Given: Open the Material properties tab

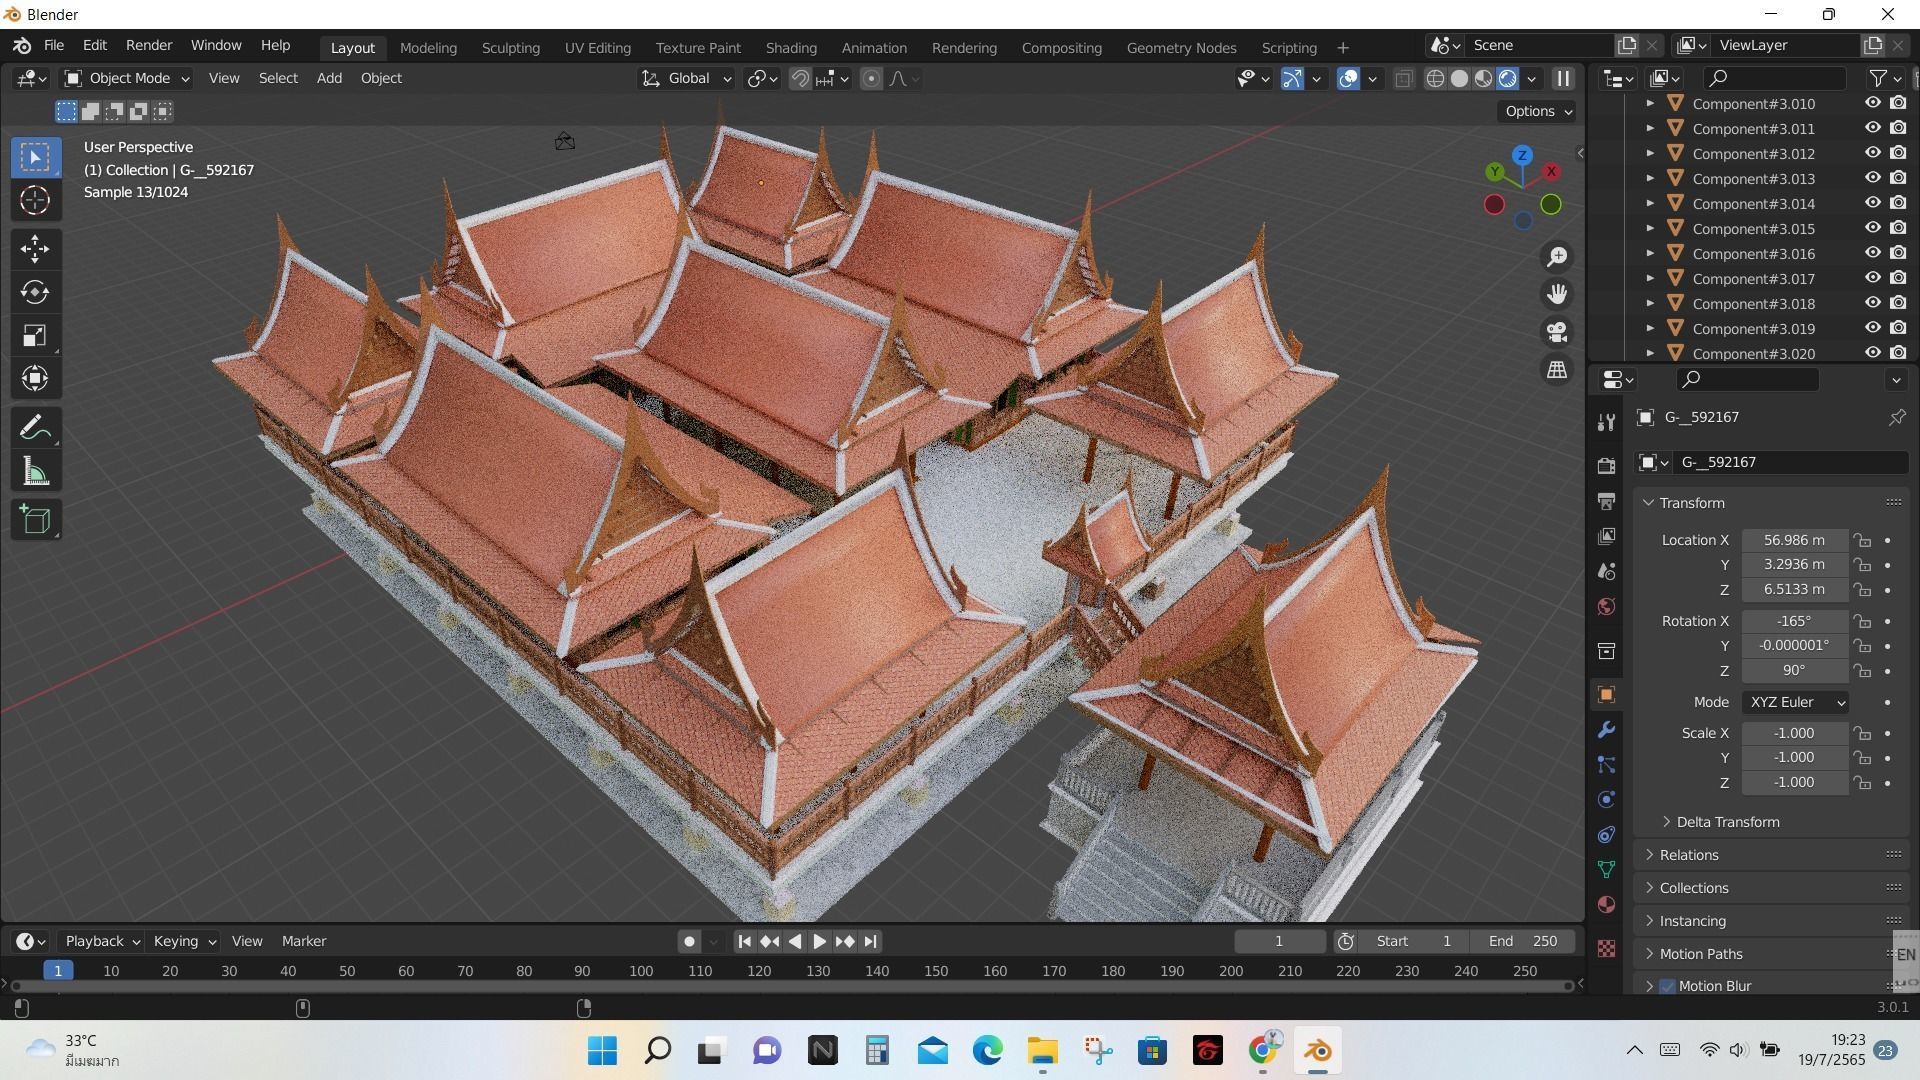Looking at the screenshot, I should pyautogui.click(x=1606, y=905).
